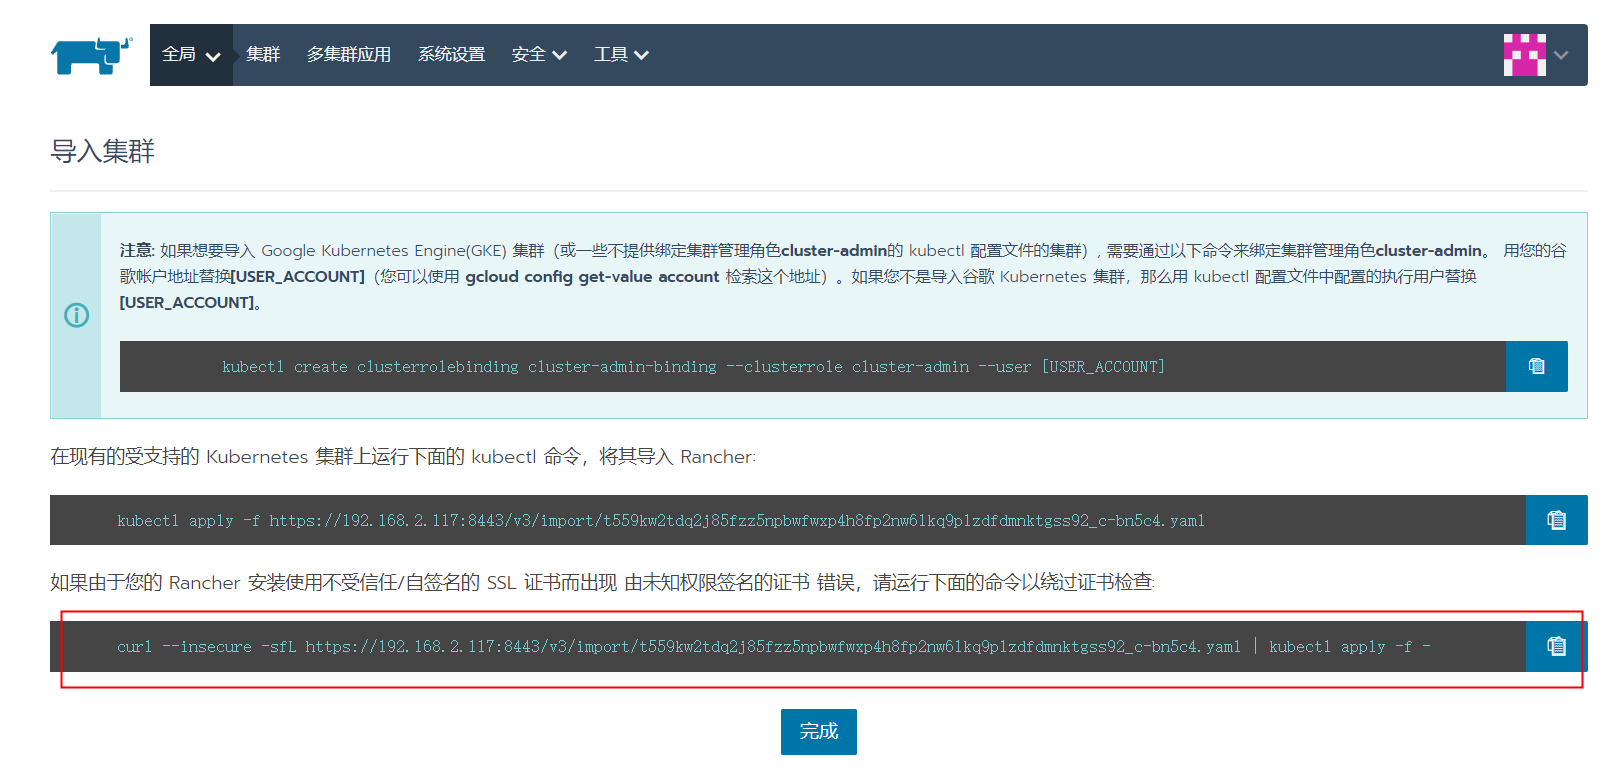
Task: Copy the kubectl apply import command
Action: pos(1557,520)
